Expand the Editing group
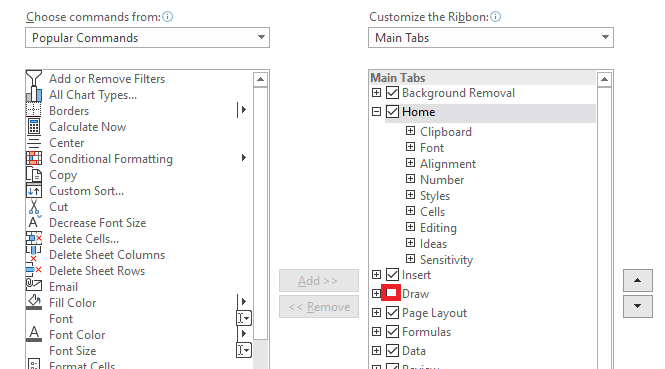This screenshot has height=369, width=665. (x=410, y=227)
